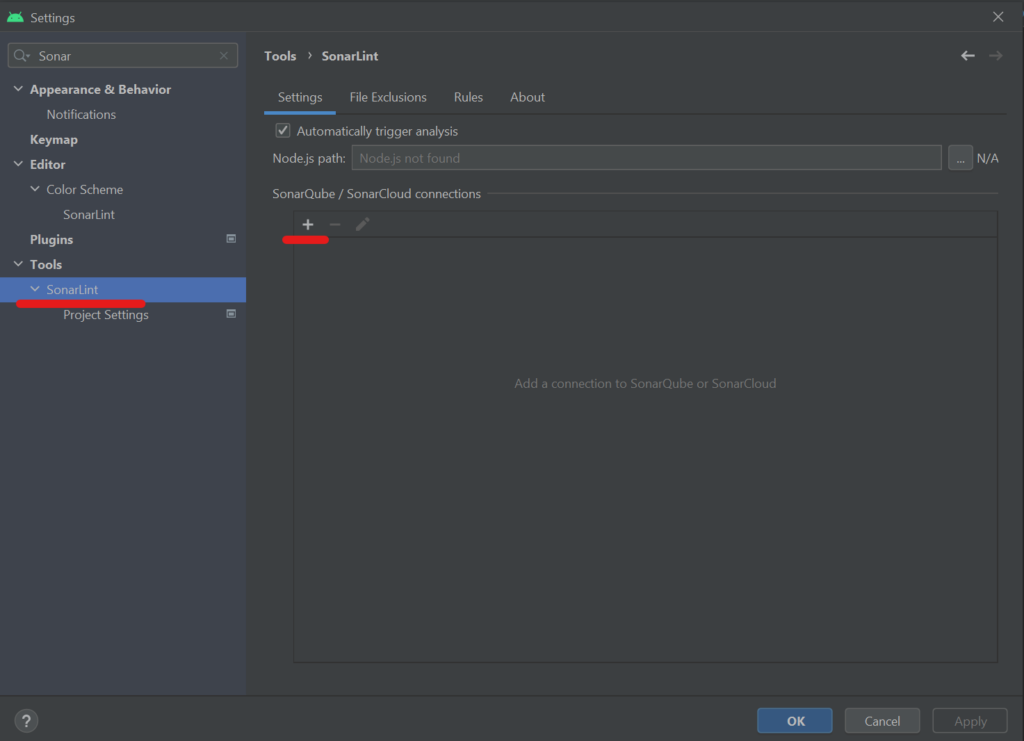The height and width of the screenshot is (741, 1024).
Task: Click the Tools breadcrumb link
Action: point(280,56)
